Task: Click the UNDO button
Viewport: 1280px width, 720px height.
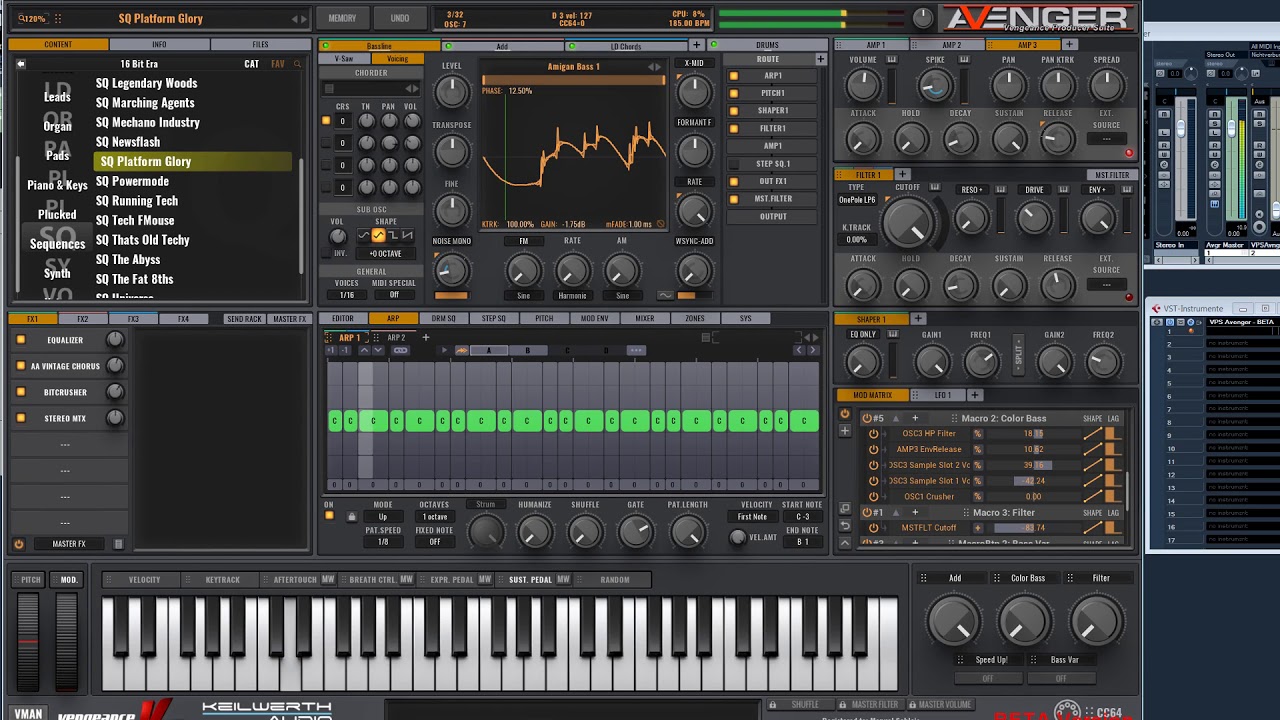Action: point(399,18)
